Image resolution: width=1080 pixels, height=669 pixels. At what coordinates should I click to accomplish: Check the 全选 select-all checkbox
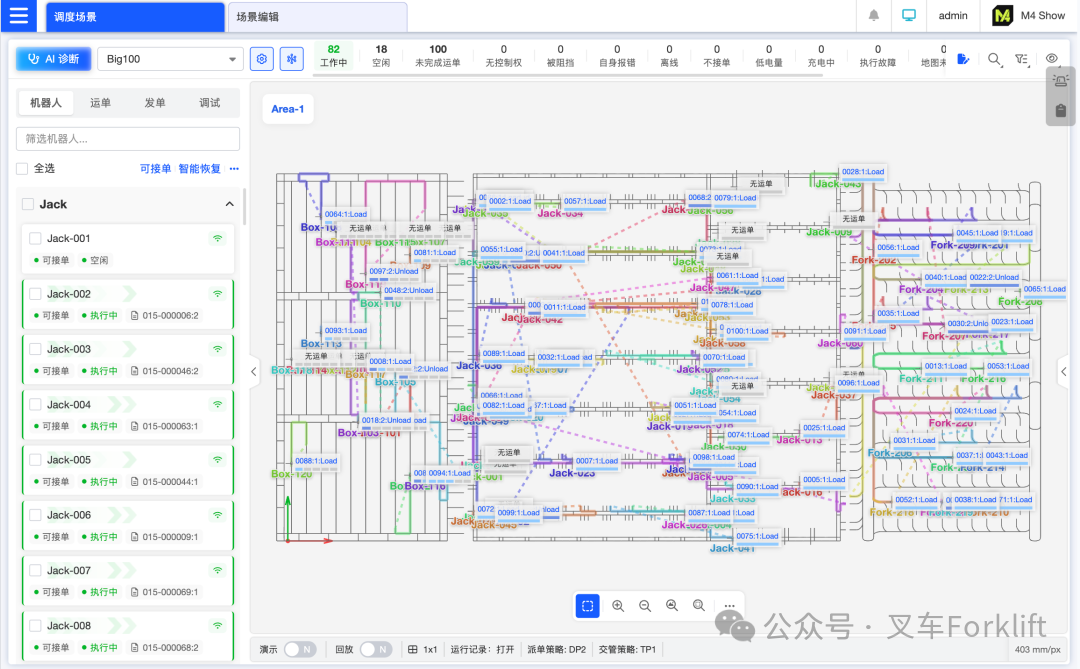pos(22,168)
